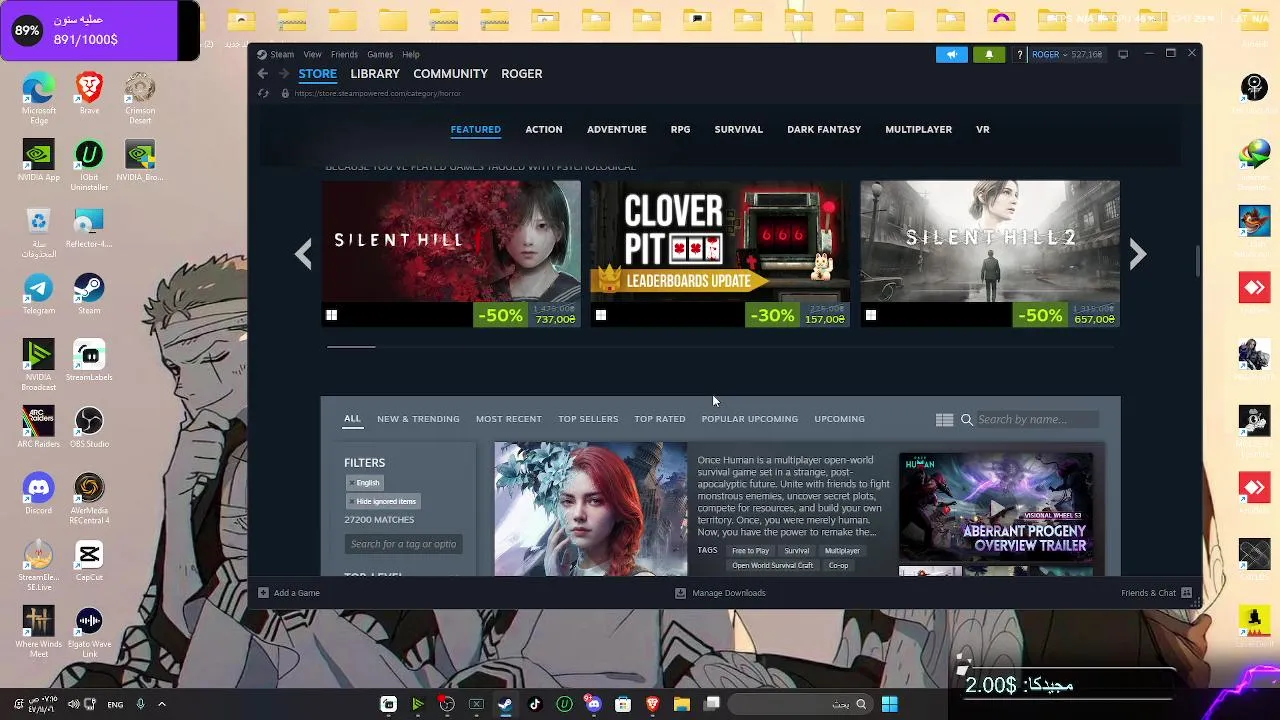Click Windows Start button on taskbar
The height and width of the screenshot is (720, 1280).
889,704
